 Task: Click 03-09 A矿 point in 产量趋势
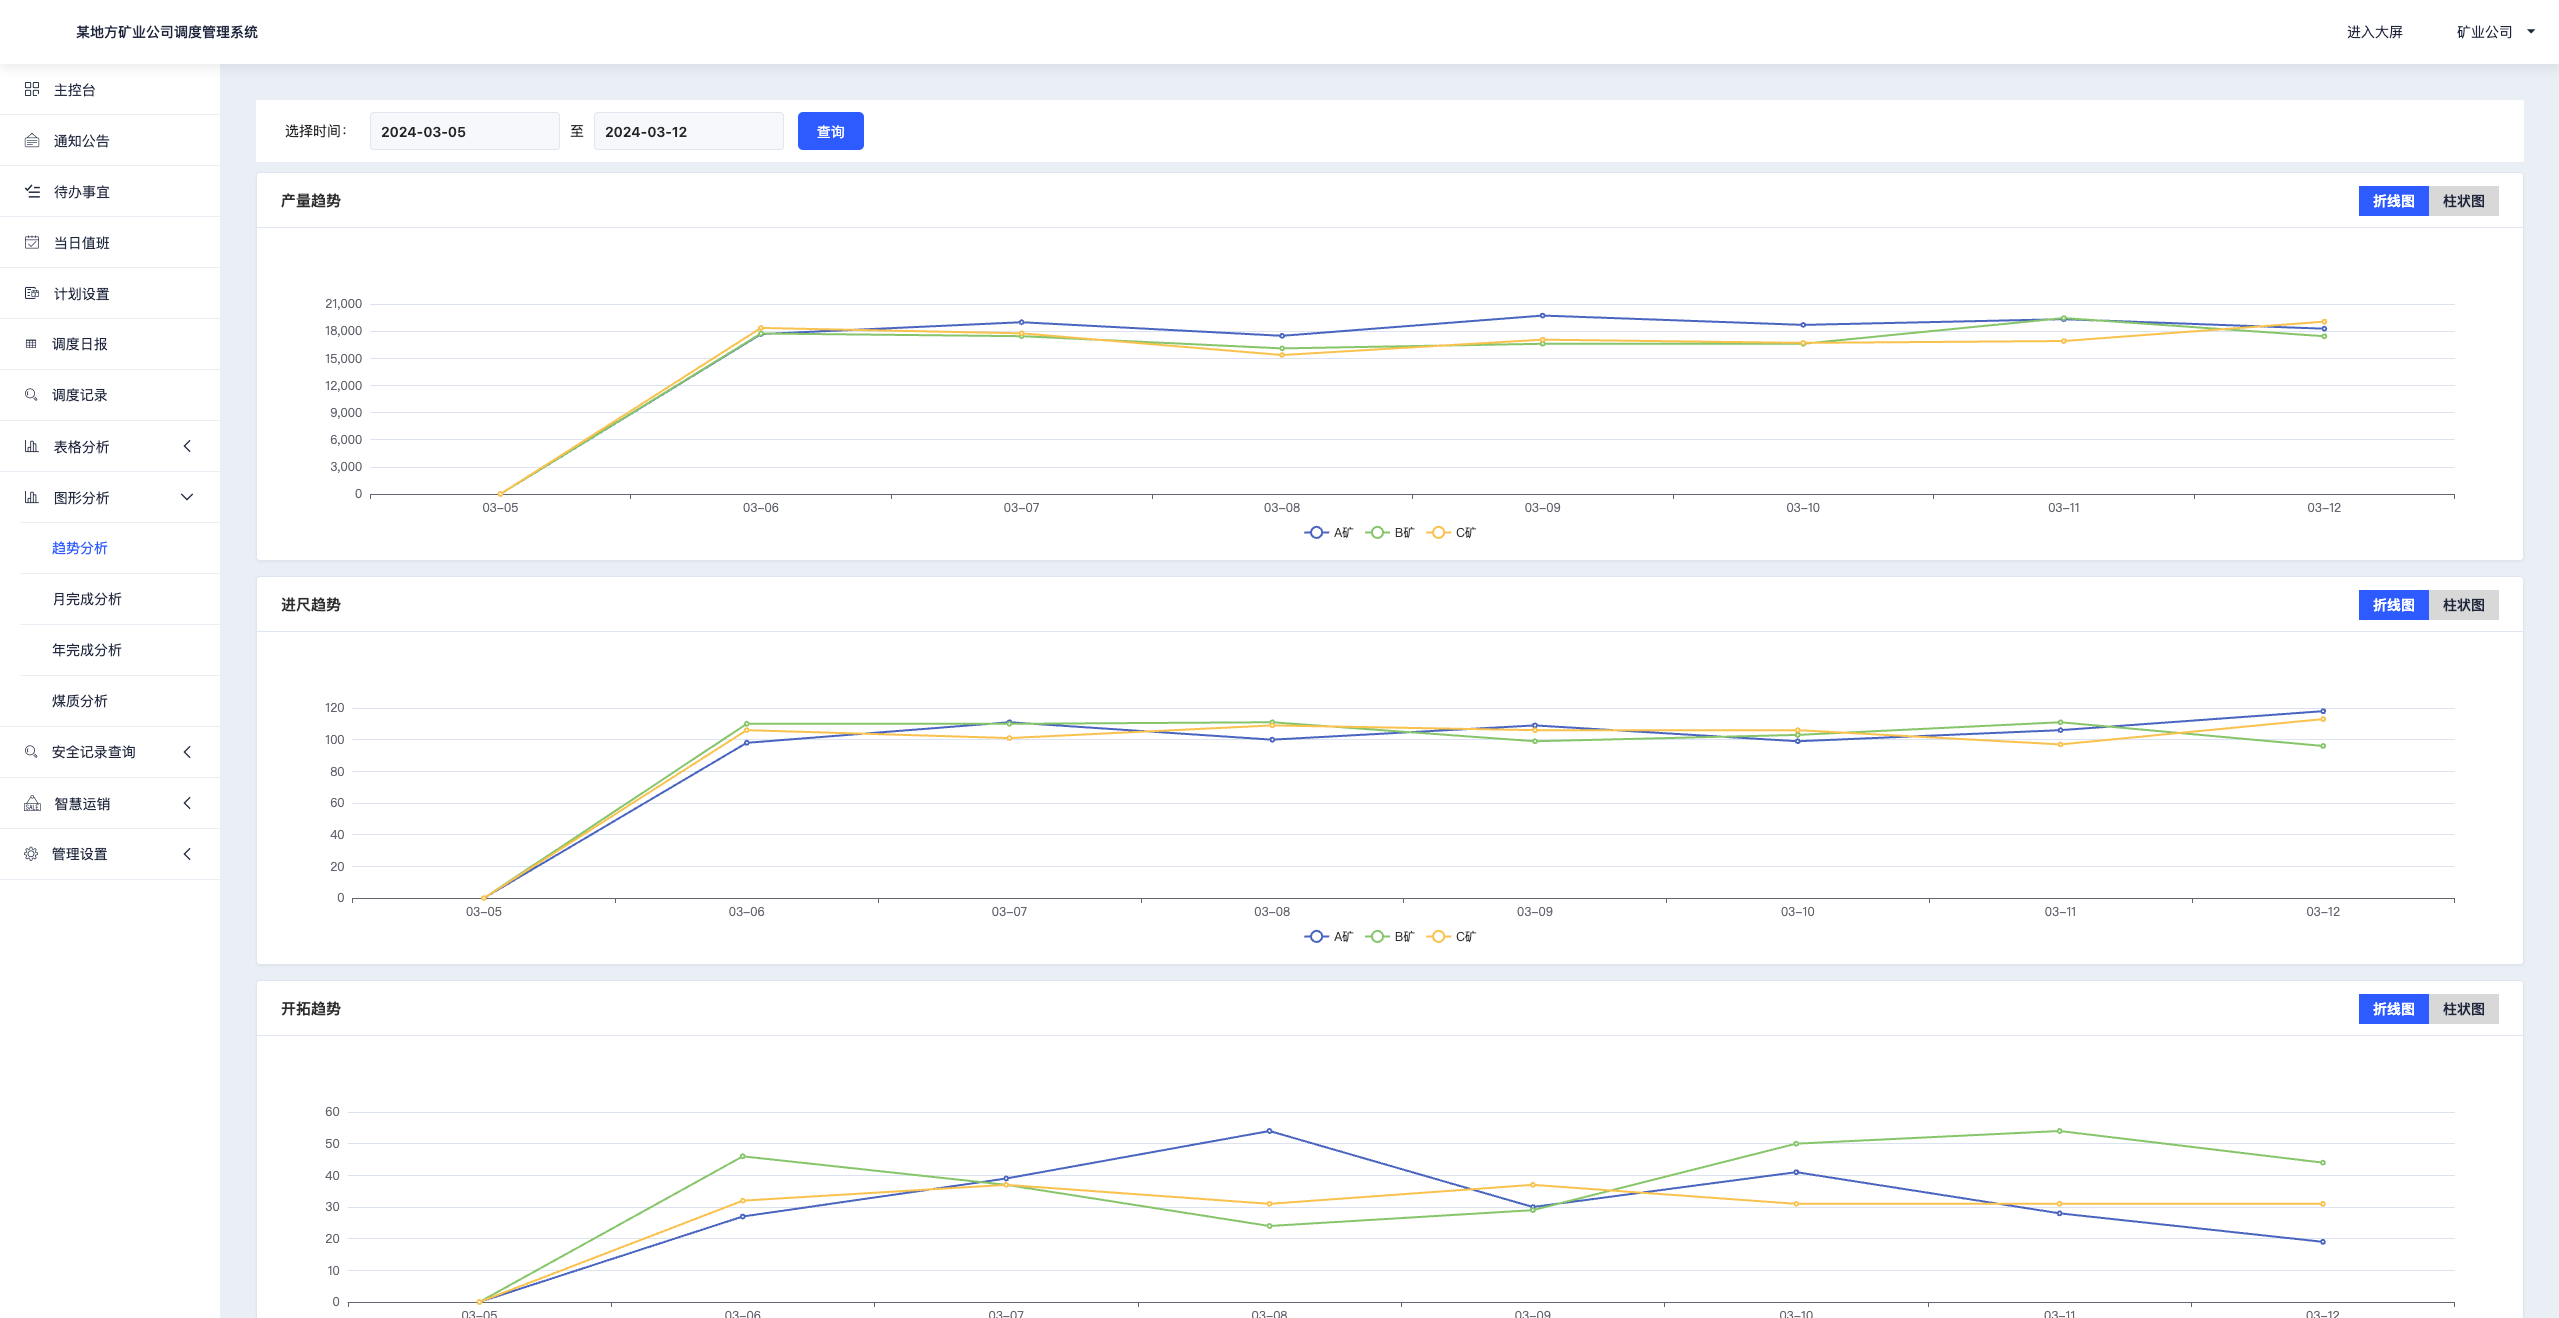tap(1542, 316)
